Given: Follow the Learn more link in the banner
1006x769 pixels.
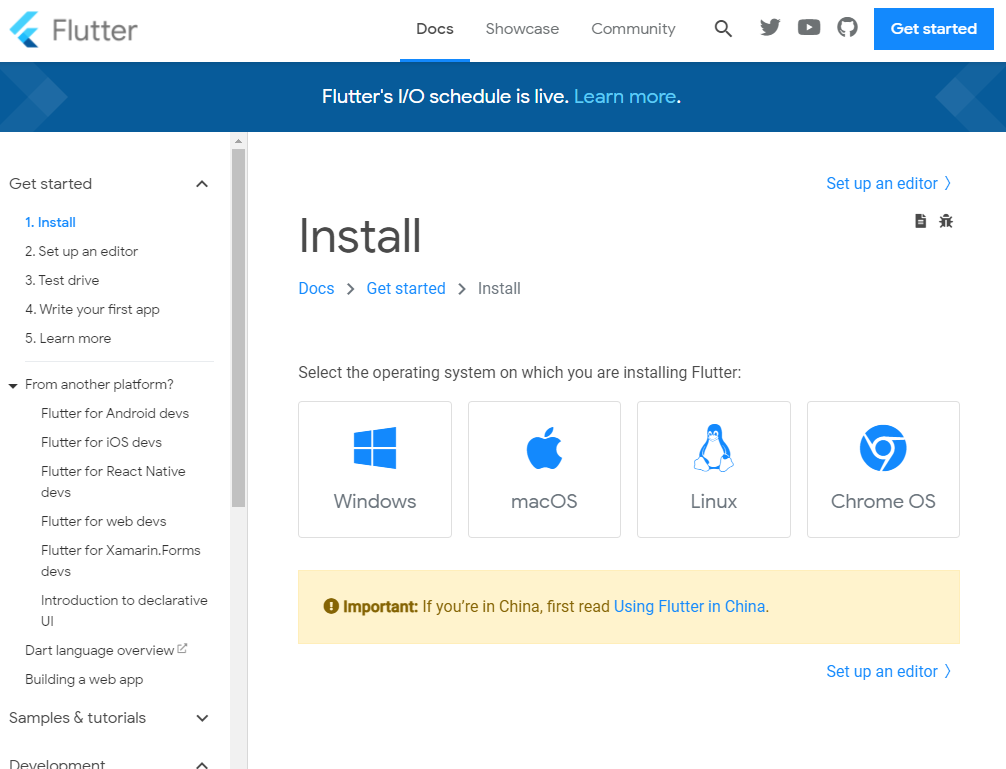Looking at the screenshot, I should (625, 96).
